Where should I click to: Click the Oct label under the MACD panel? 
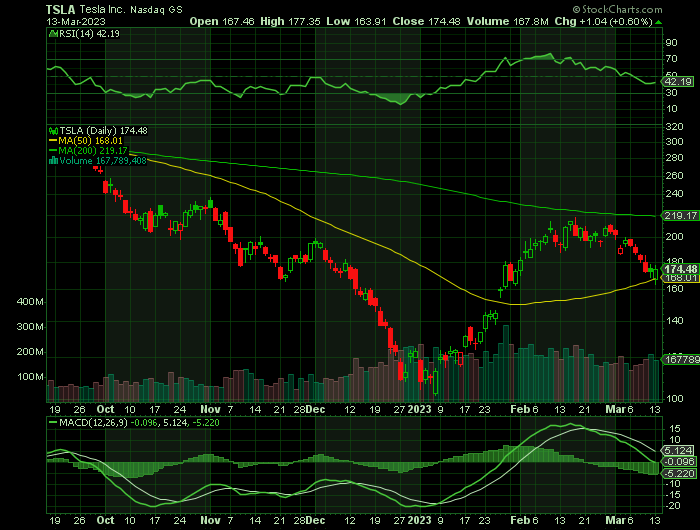[x=105, y=520]
